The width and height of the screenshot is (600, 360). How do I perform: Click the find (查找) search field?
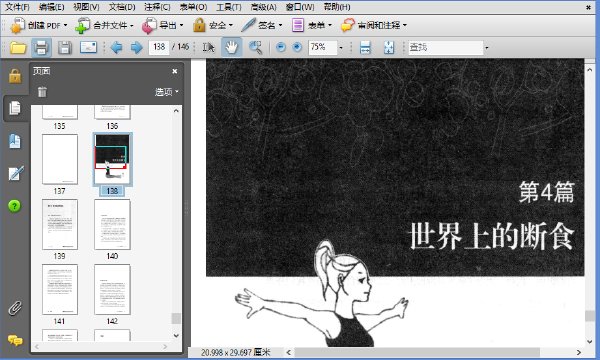pyautogui.click(x=446, y=47)
